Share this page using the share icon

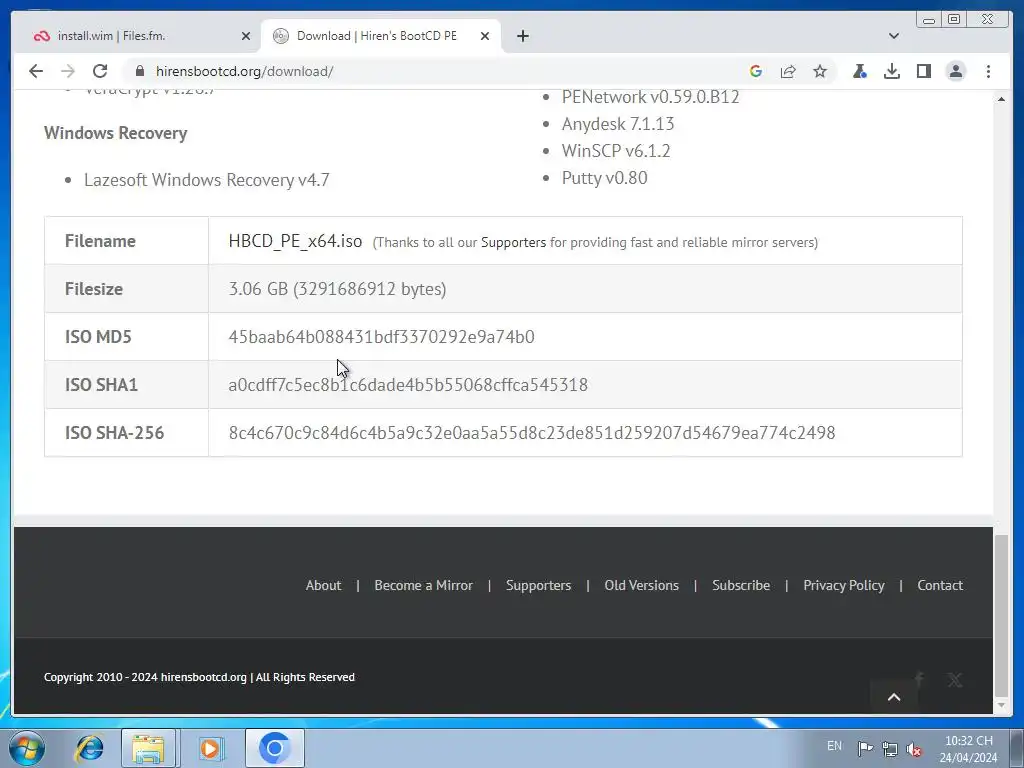tap(788, 71)
